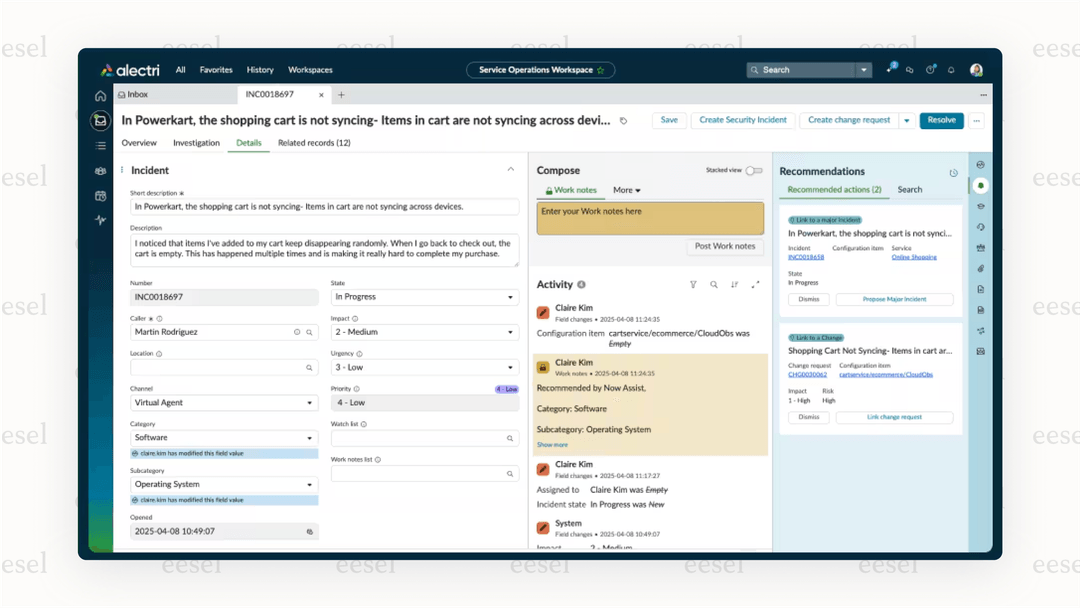1080x608 pixels.
Task: Select the Home icon in the left sidebar
Action: 100,96
